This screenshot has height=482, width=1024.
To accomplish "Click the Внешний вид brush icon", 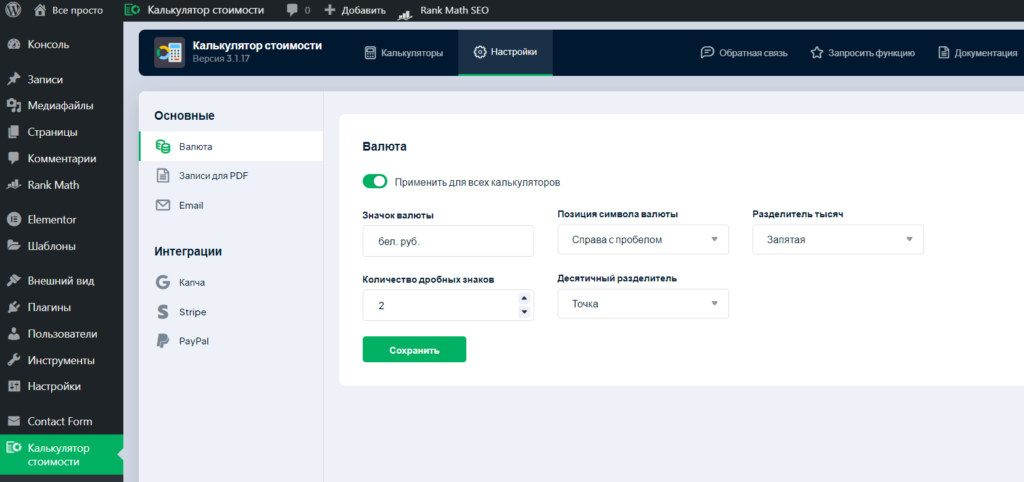I will tap(13, 281).
